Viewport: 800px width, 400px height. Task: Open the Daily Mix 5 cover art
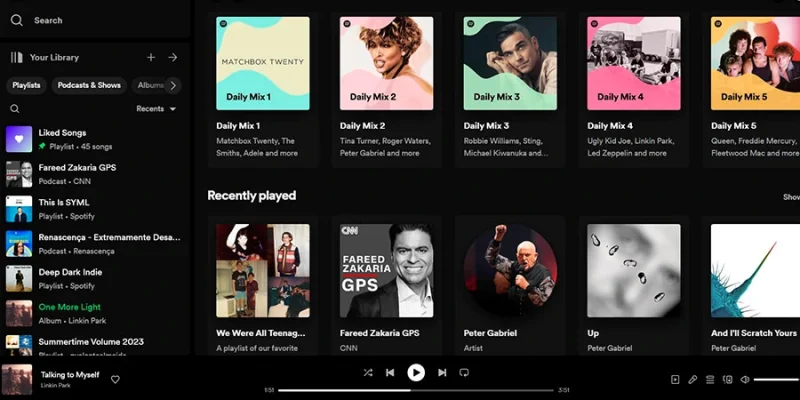pyautogui.click(x=756, y=63)
